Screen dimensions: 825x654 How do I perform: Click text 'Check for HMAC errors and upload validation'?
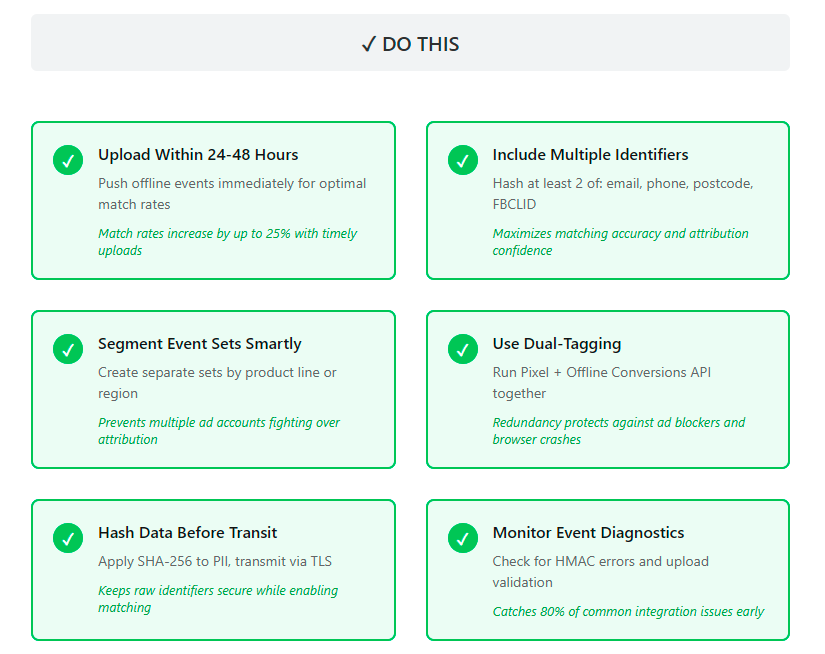pos(600,571)
